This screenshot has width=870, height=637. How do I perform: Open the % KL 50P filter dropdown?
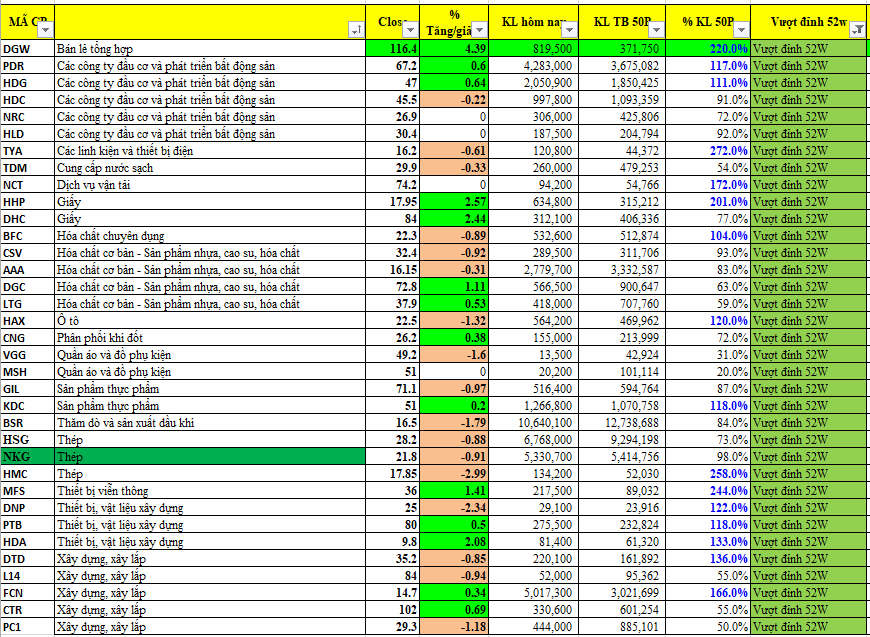click(741, 31)
